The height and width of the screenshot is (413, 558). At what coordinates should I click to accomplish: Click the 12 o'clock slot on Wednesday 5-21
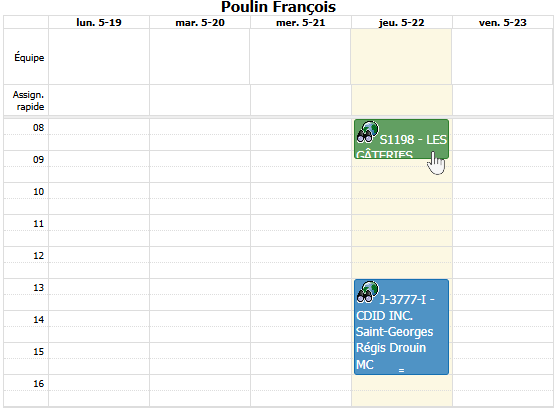(x=301, y=263)
